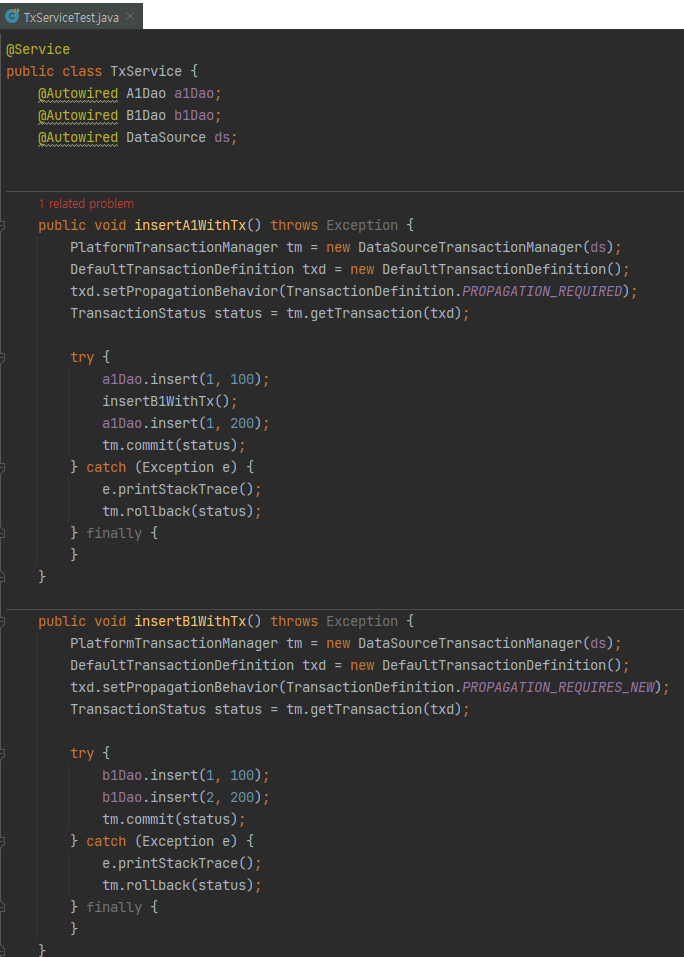Click the insertA1WithTx method name

[x=190, y=225]
